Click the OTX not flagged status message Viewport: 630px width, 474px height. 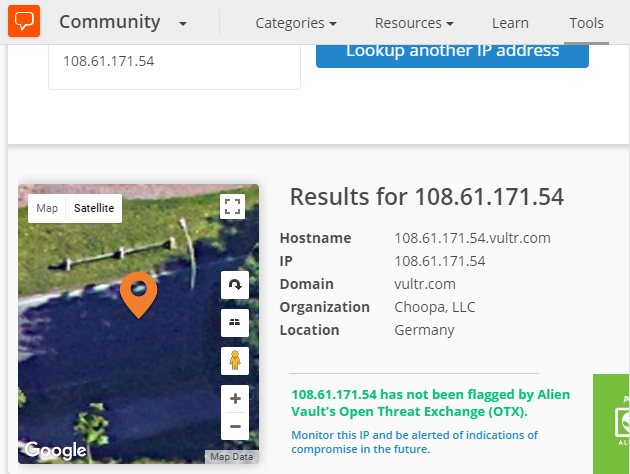pyautogui.click(x=430, y=403)
